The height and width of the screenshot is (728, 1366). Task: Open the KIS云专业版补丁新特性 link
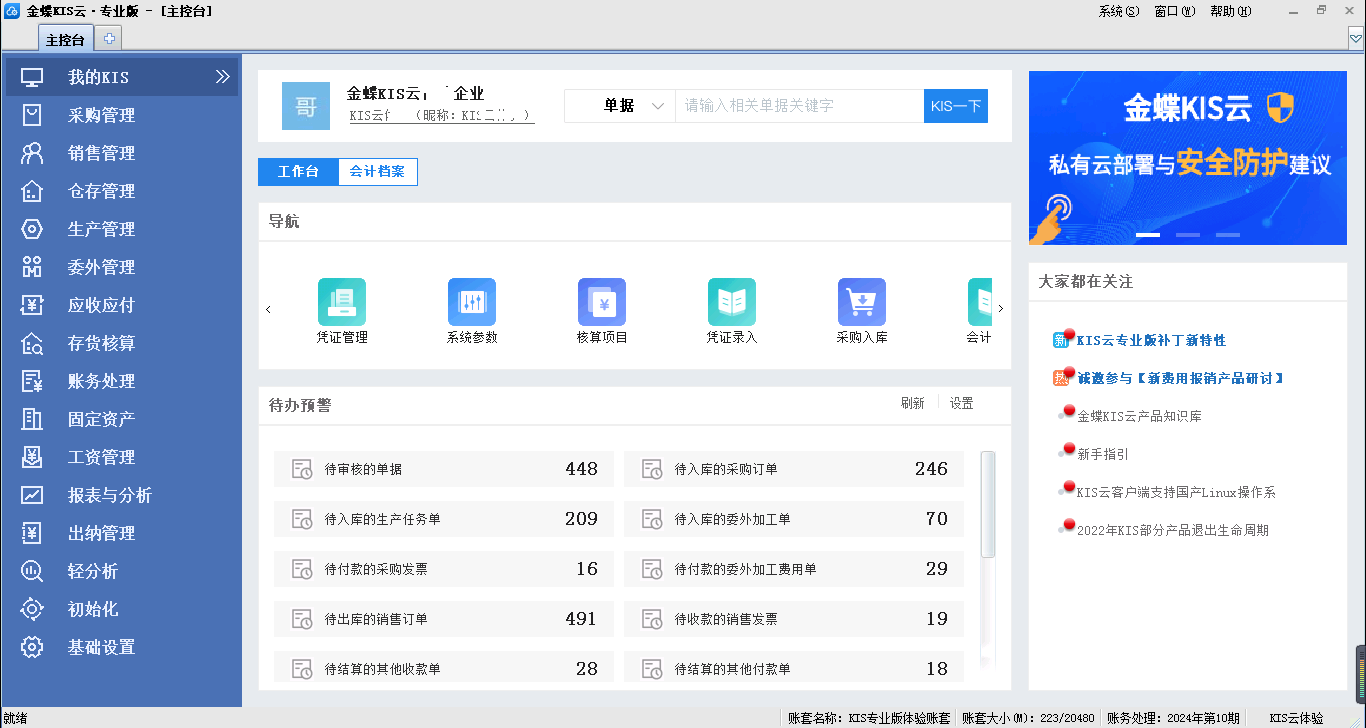tap(1151, 340)
